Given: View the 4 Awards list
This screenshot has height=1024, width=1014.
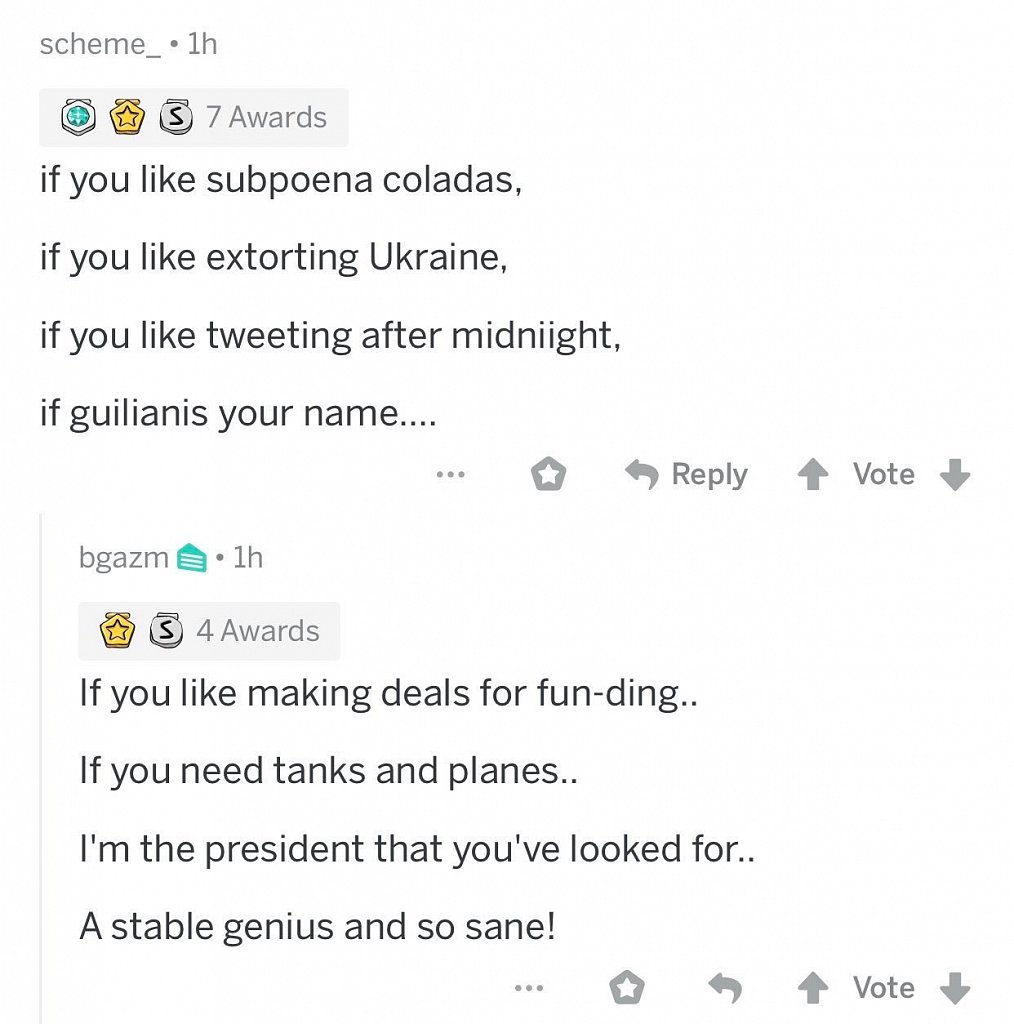Looking at the screenshot, I should pos(257,631).
